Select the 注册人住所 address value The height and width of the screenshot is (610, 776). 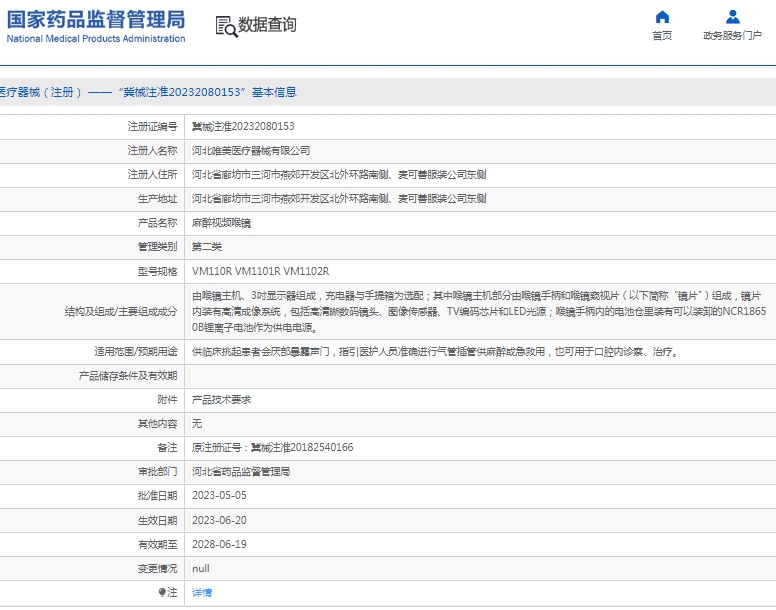coord(339,175)
